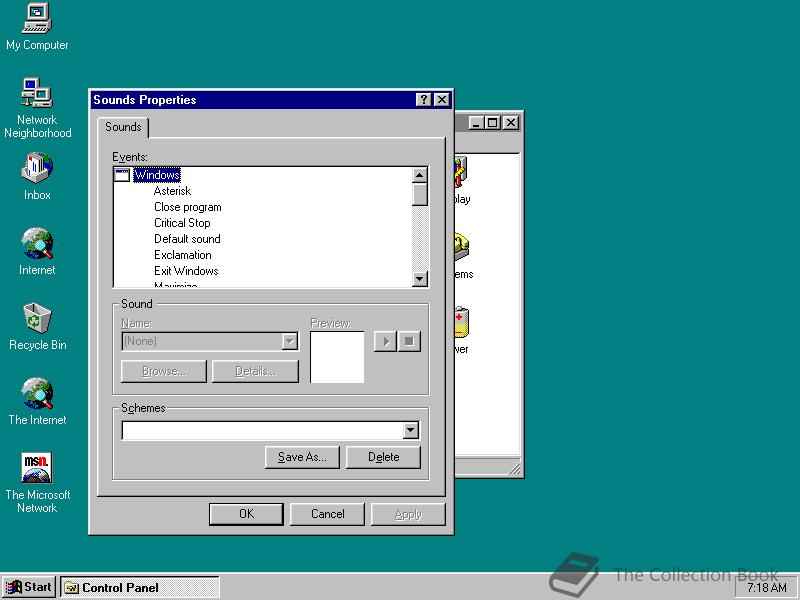Select the Exit Windows event
This screenshot has height=600, width=800.
tap(186, 271)
